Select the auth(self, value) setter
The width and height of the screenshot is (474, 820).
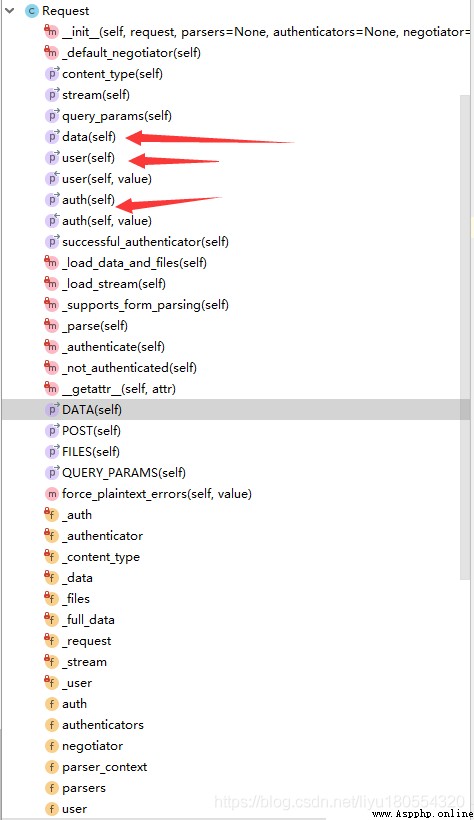pos(107,221)
